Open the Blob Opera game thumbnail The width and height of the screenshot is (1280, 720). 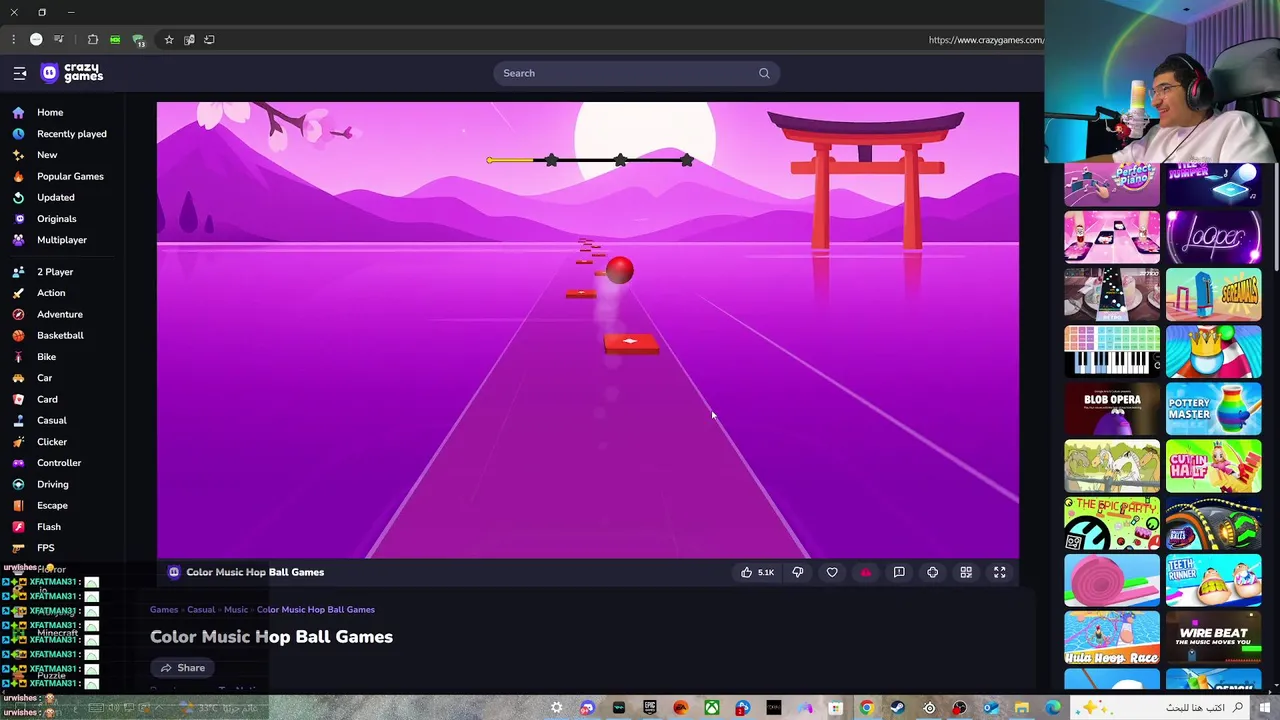click(1112, 409)
